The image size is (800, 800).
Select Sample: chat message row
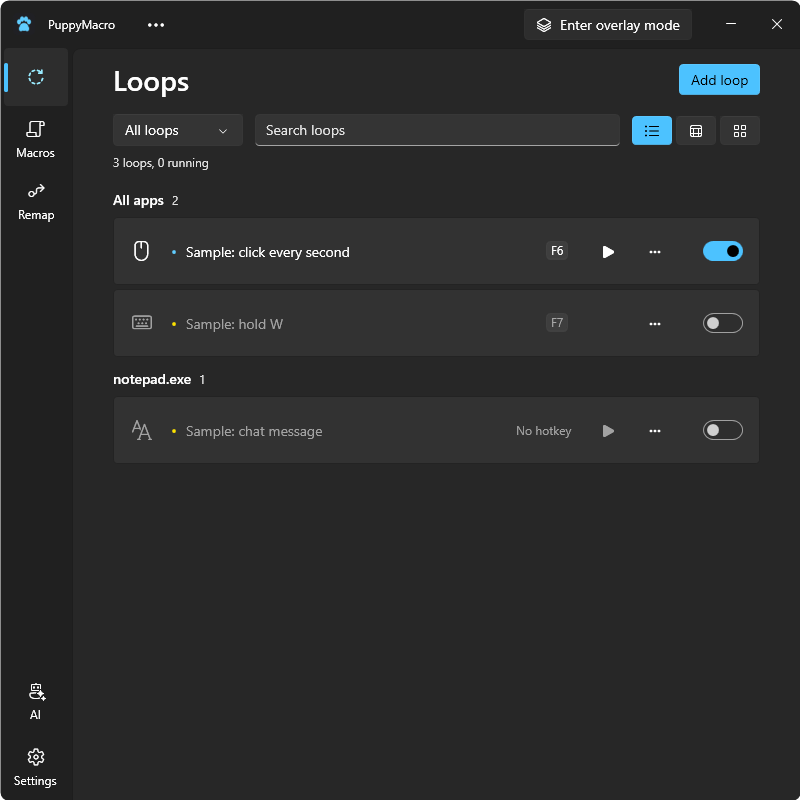coord(436,430)
